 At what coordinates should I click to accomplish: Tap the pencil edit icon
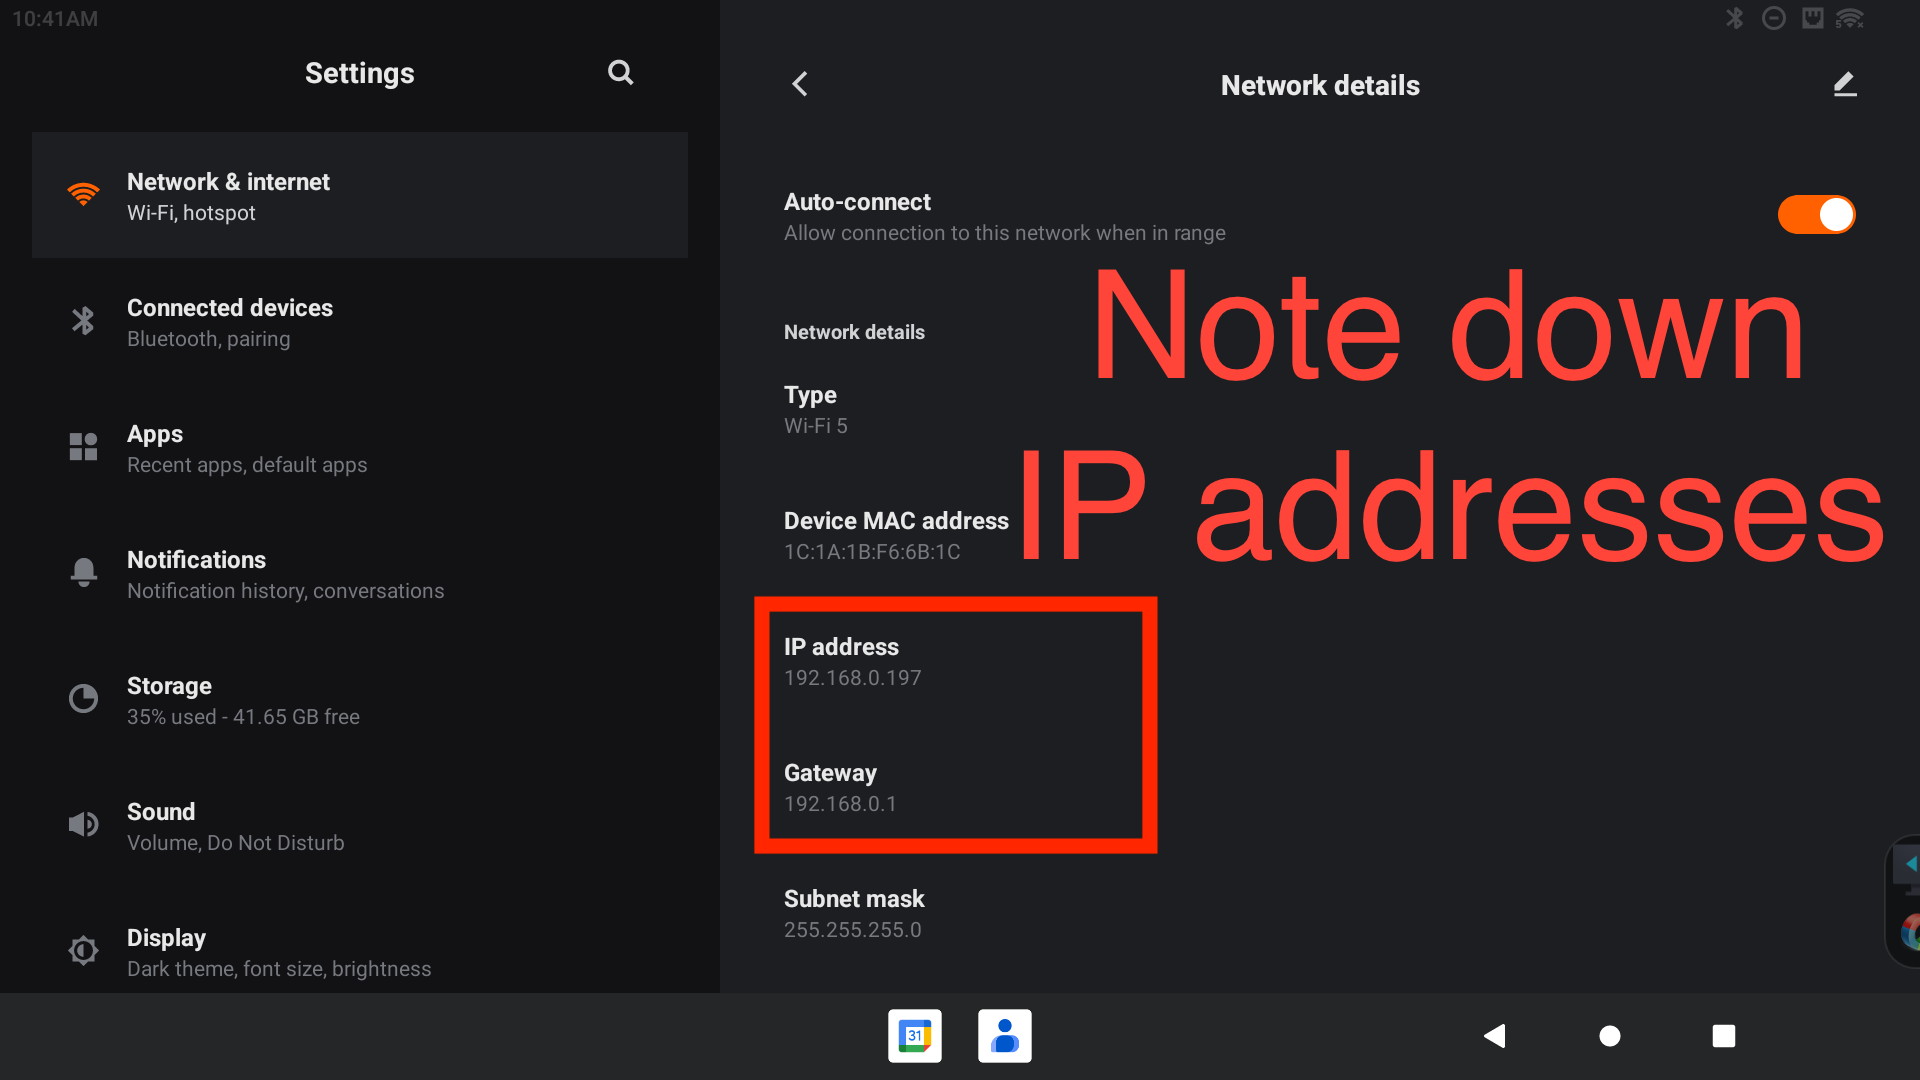click(x=1844, y=85)
